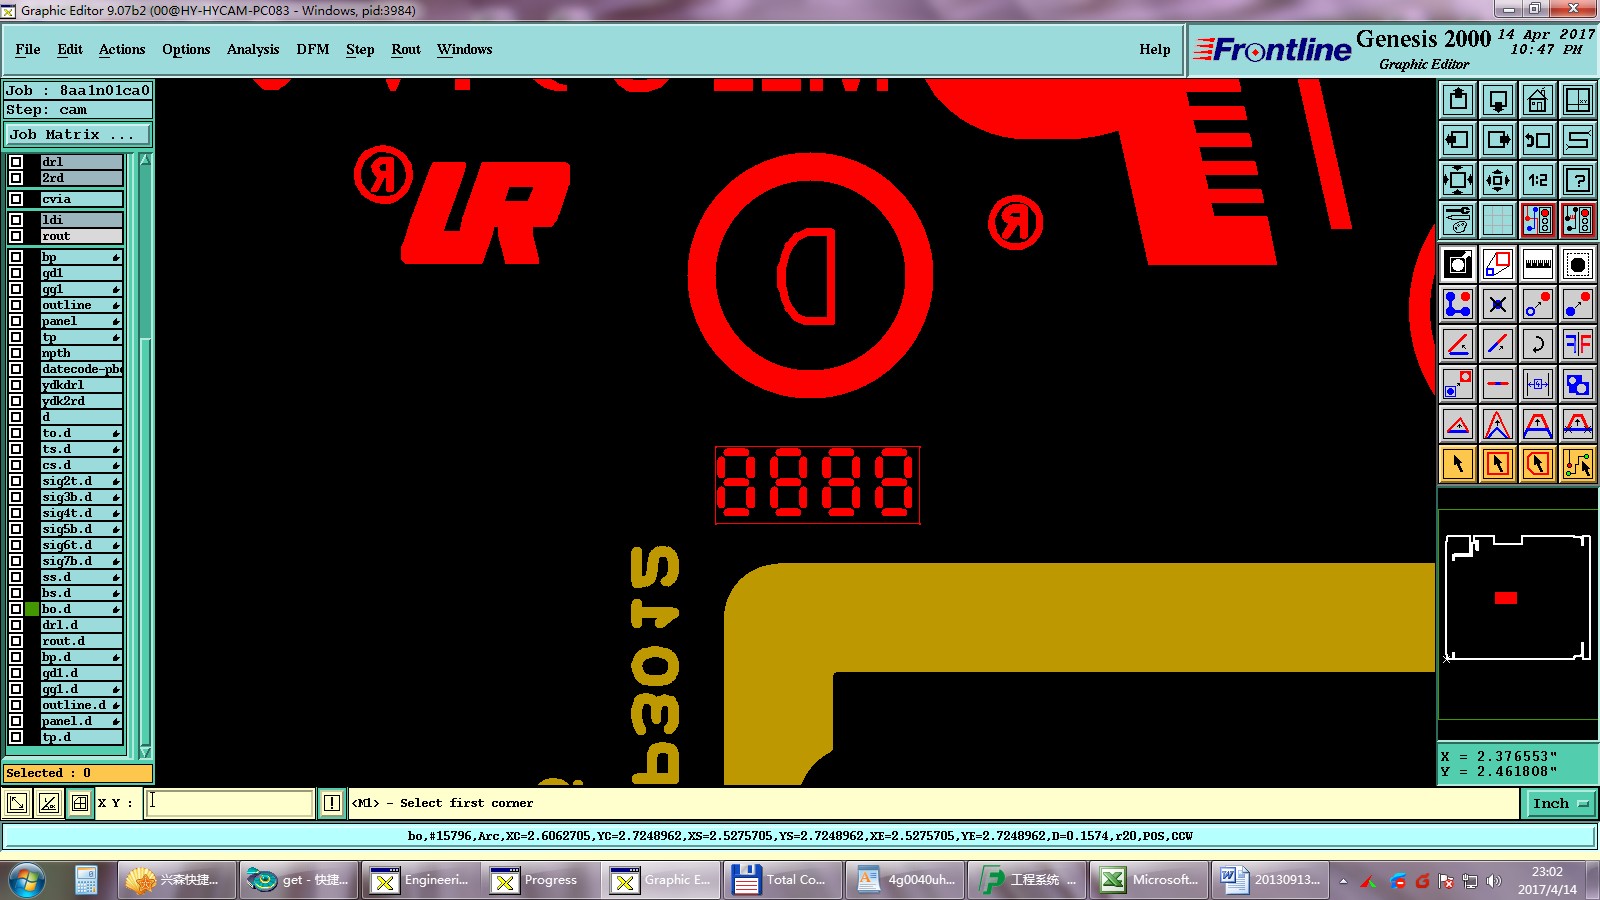Click the pan up view icon
The height and width of the screenshot is (900, 1600).
[x=1458, y=100]
